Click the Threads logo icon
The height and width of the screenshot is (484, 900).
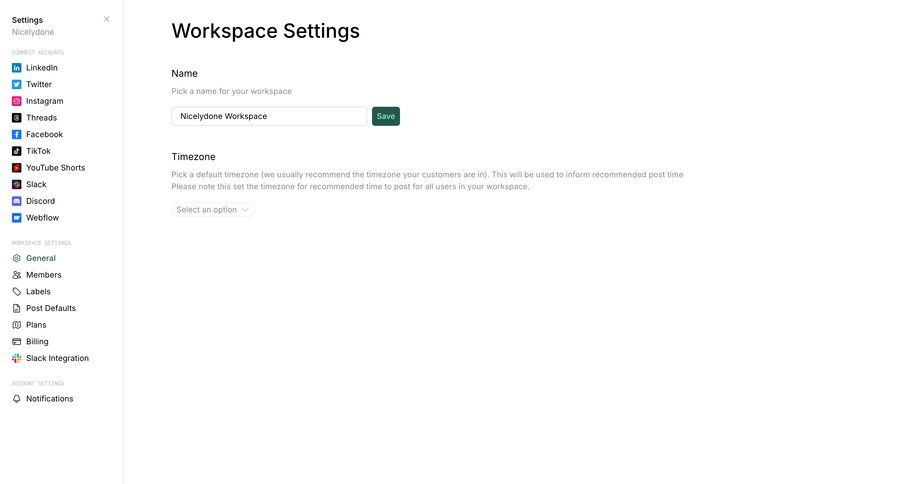(x=17, y=118)
